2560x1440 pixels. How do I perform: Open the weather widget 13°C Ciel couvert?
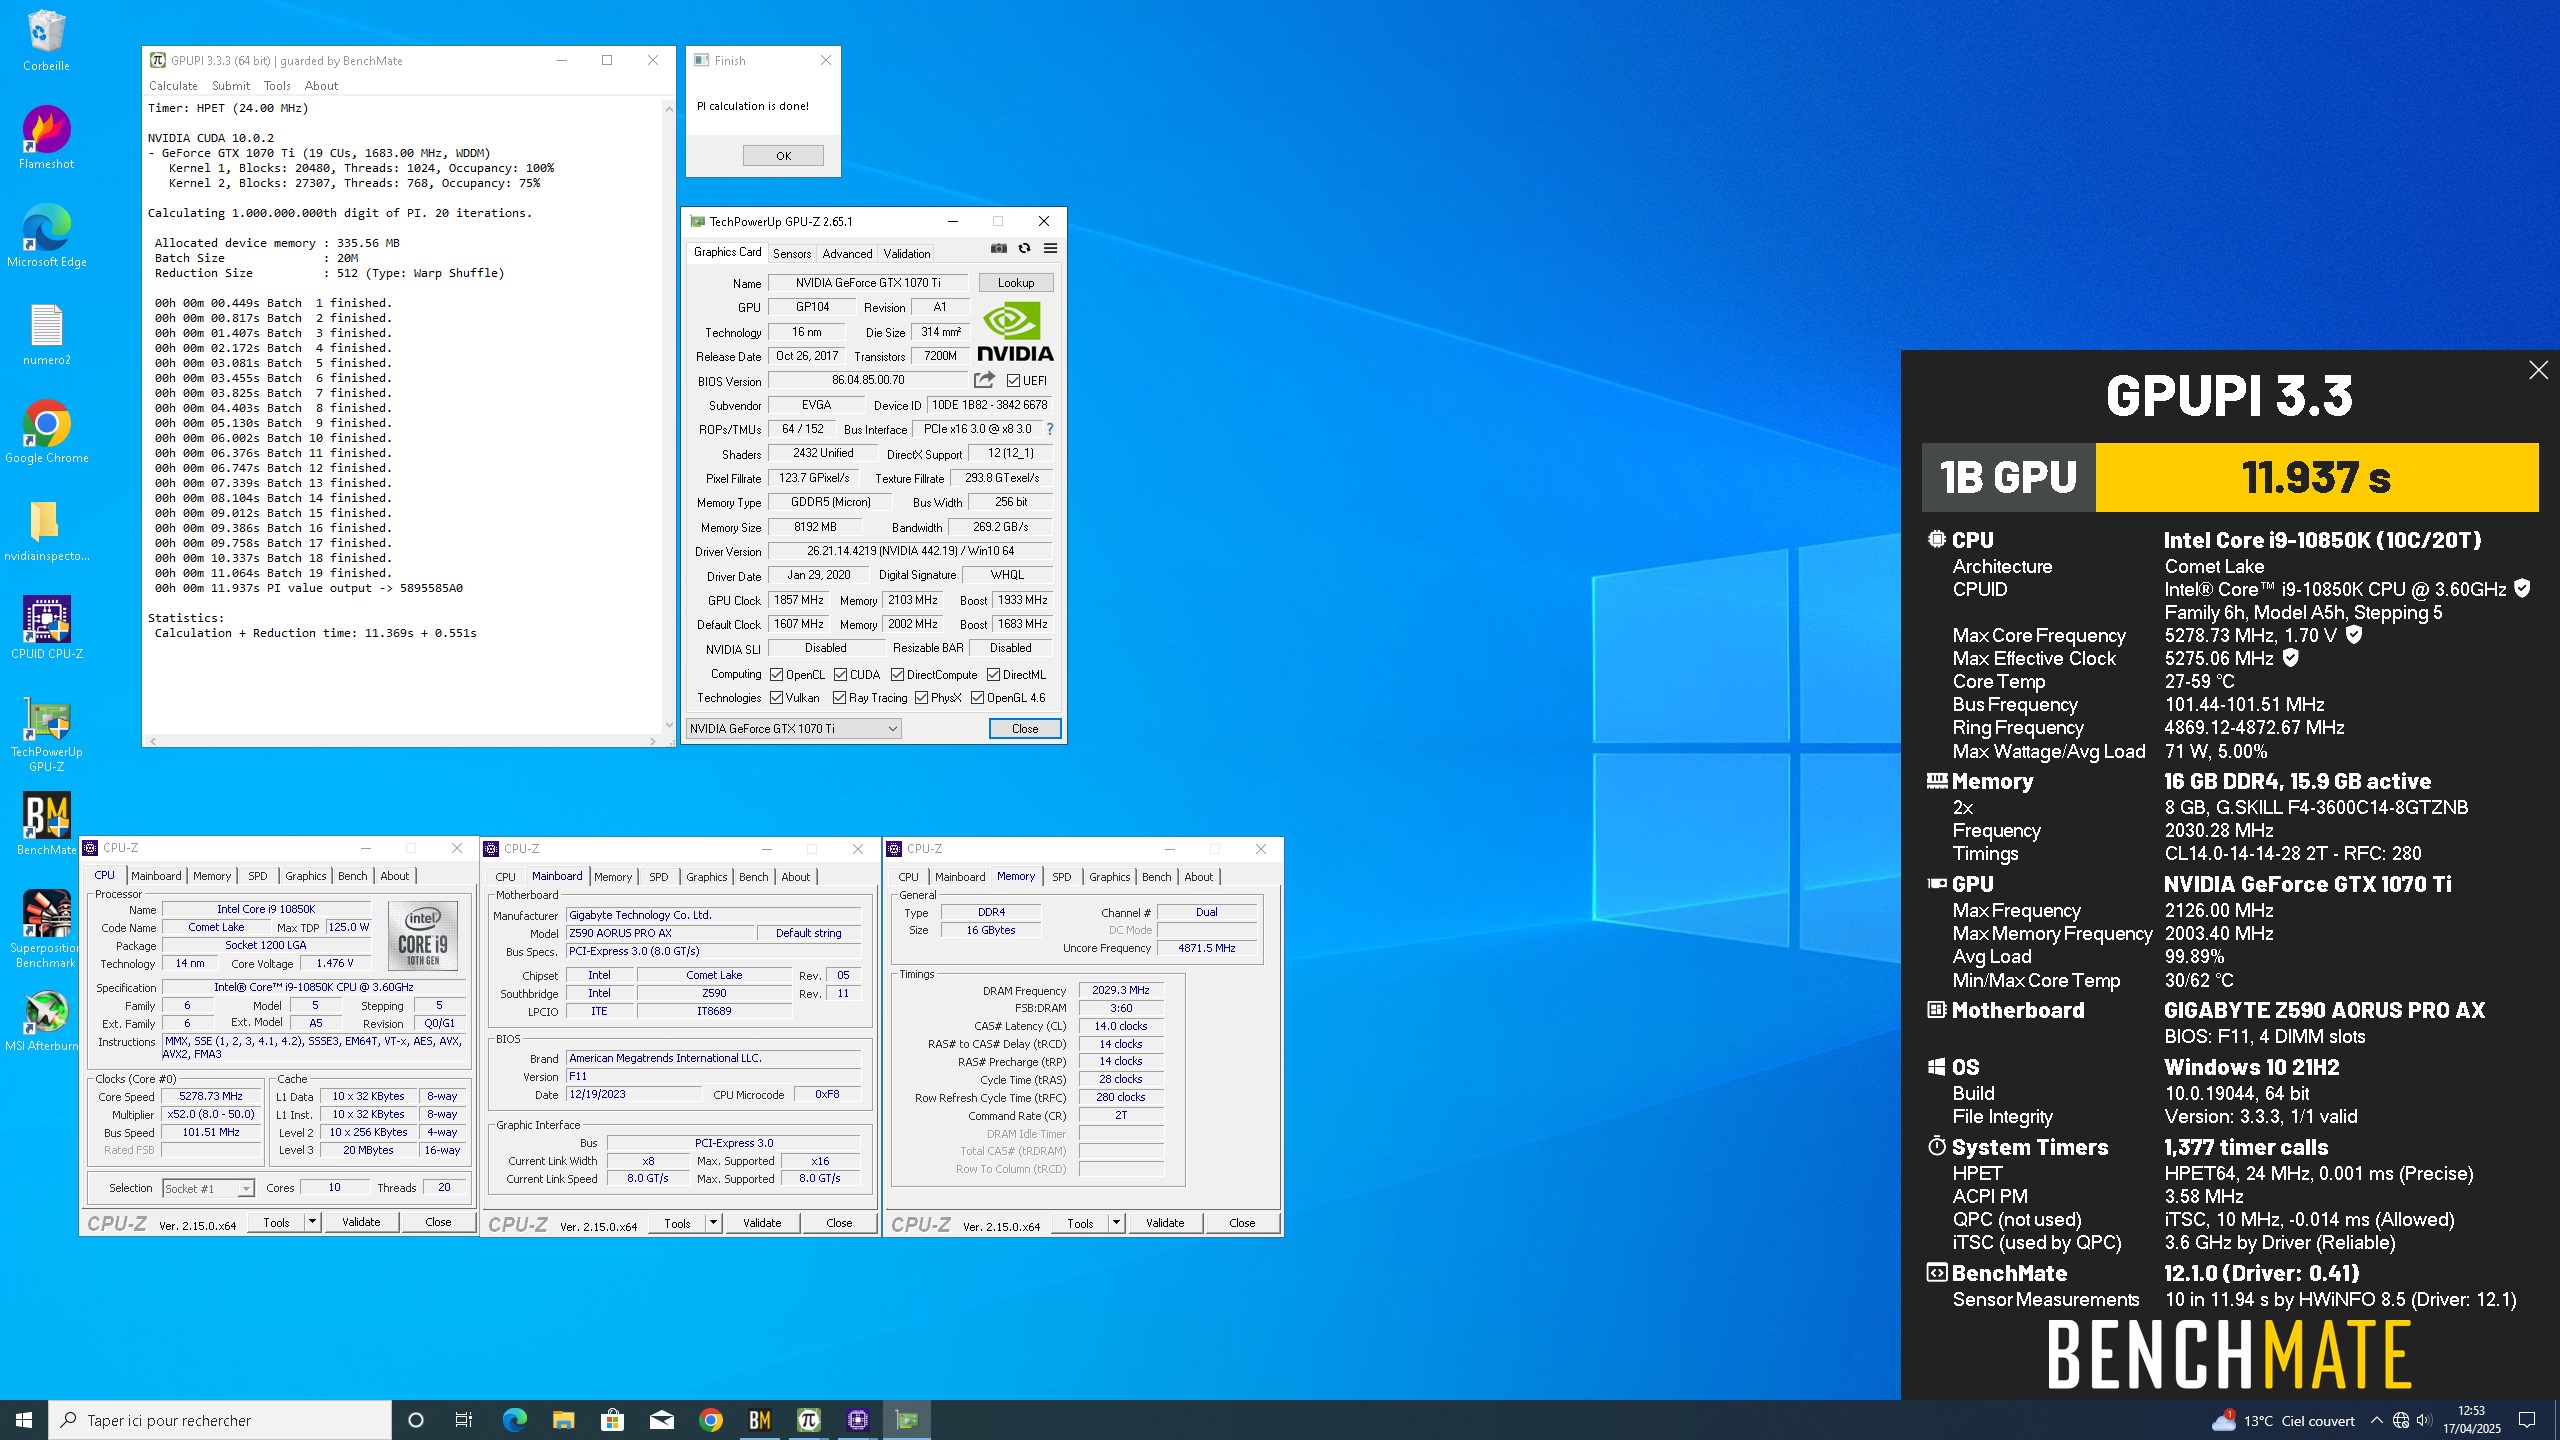(2284, 1420)
